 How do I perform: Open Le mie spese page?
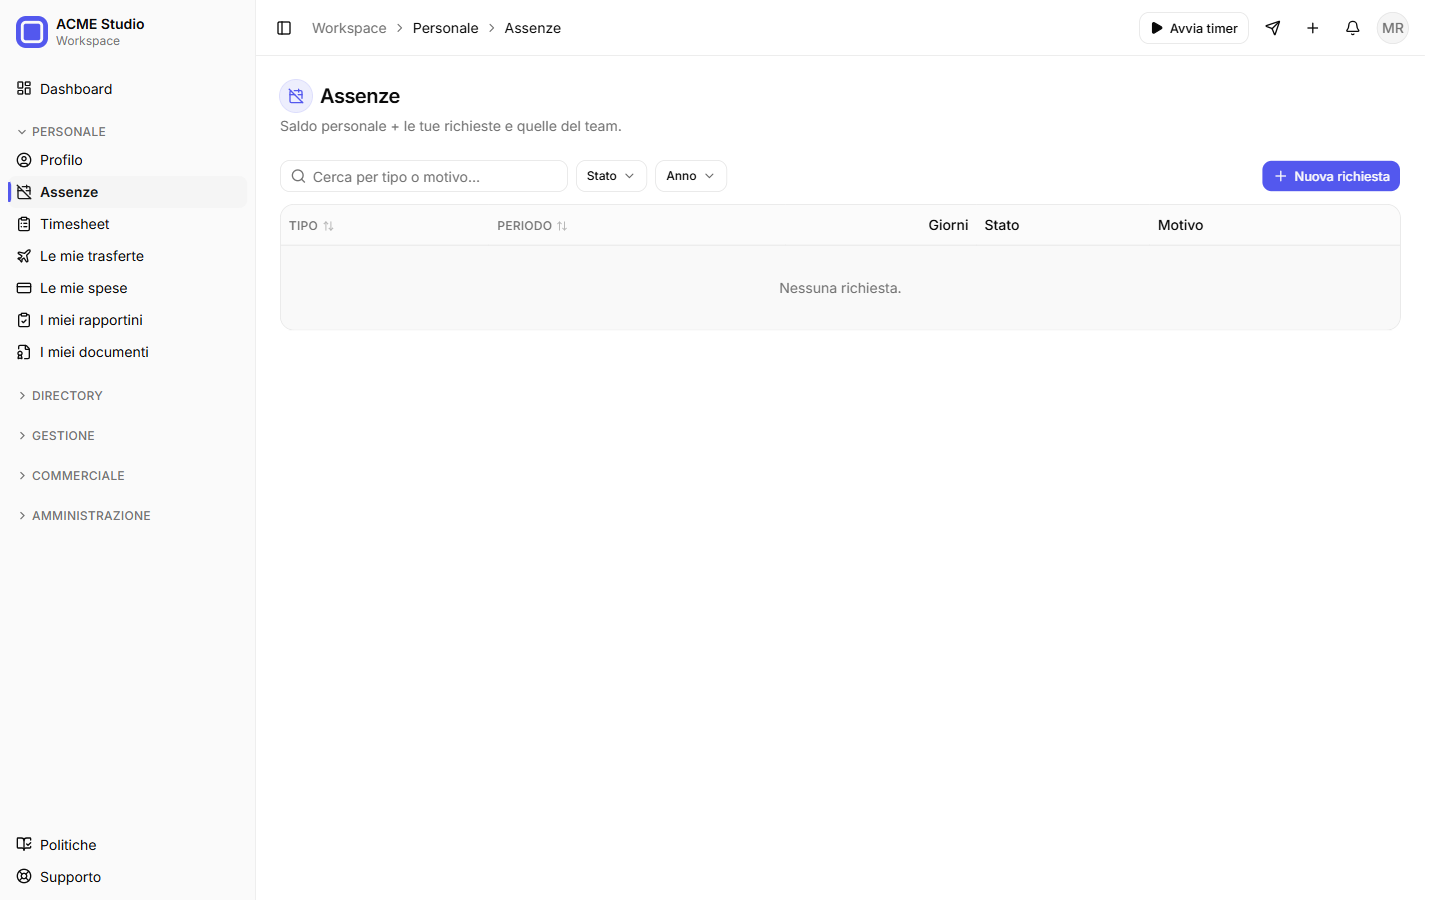127,288
